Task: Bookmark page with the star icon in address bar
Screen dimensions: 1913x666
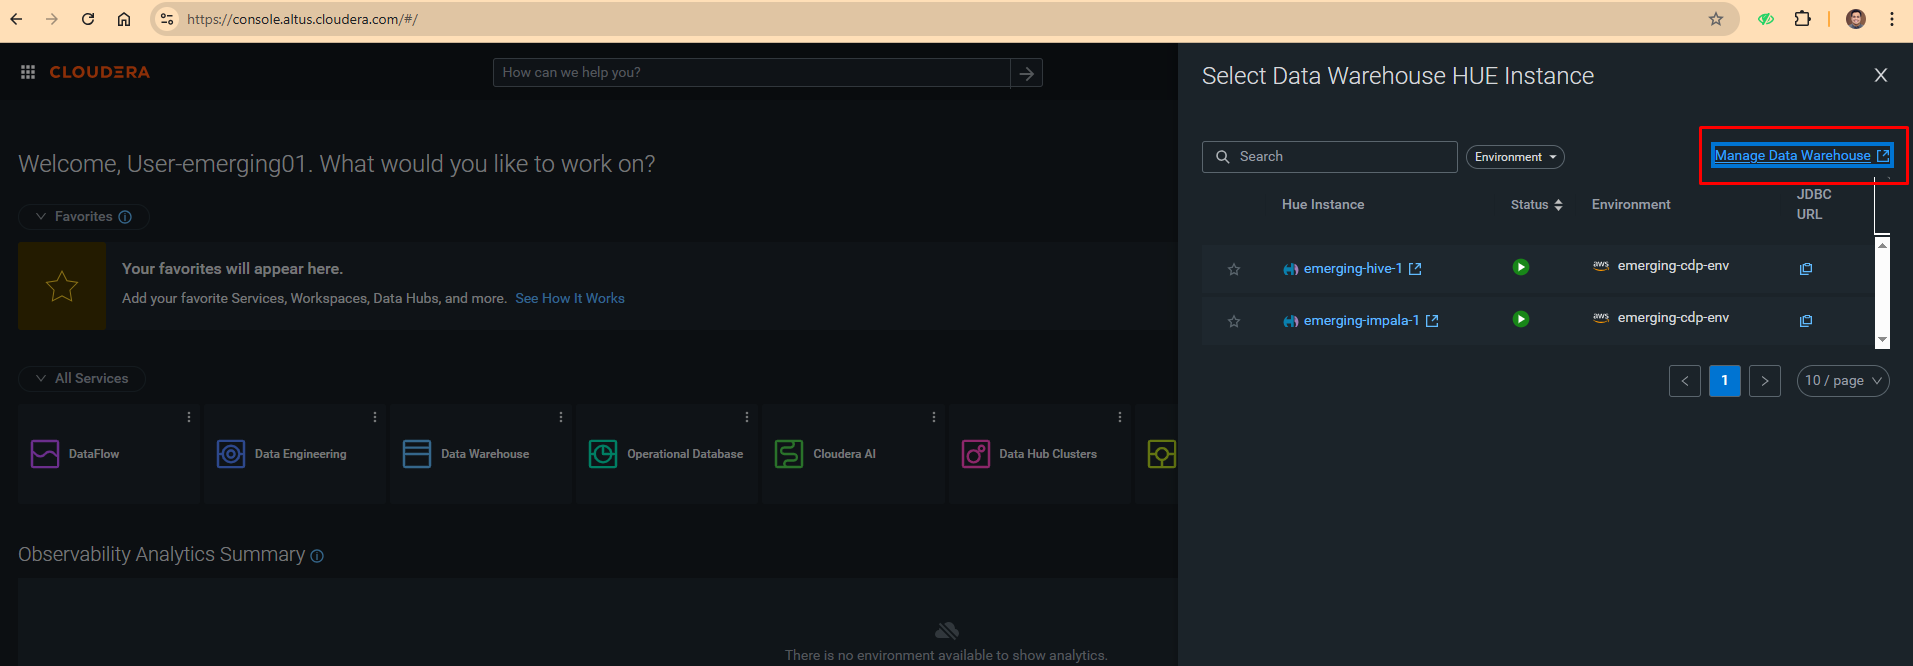Action: pyautogui.click(x=1716, y=19)
